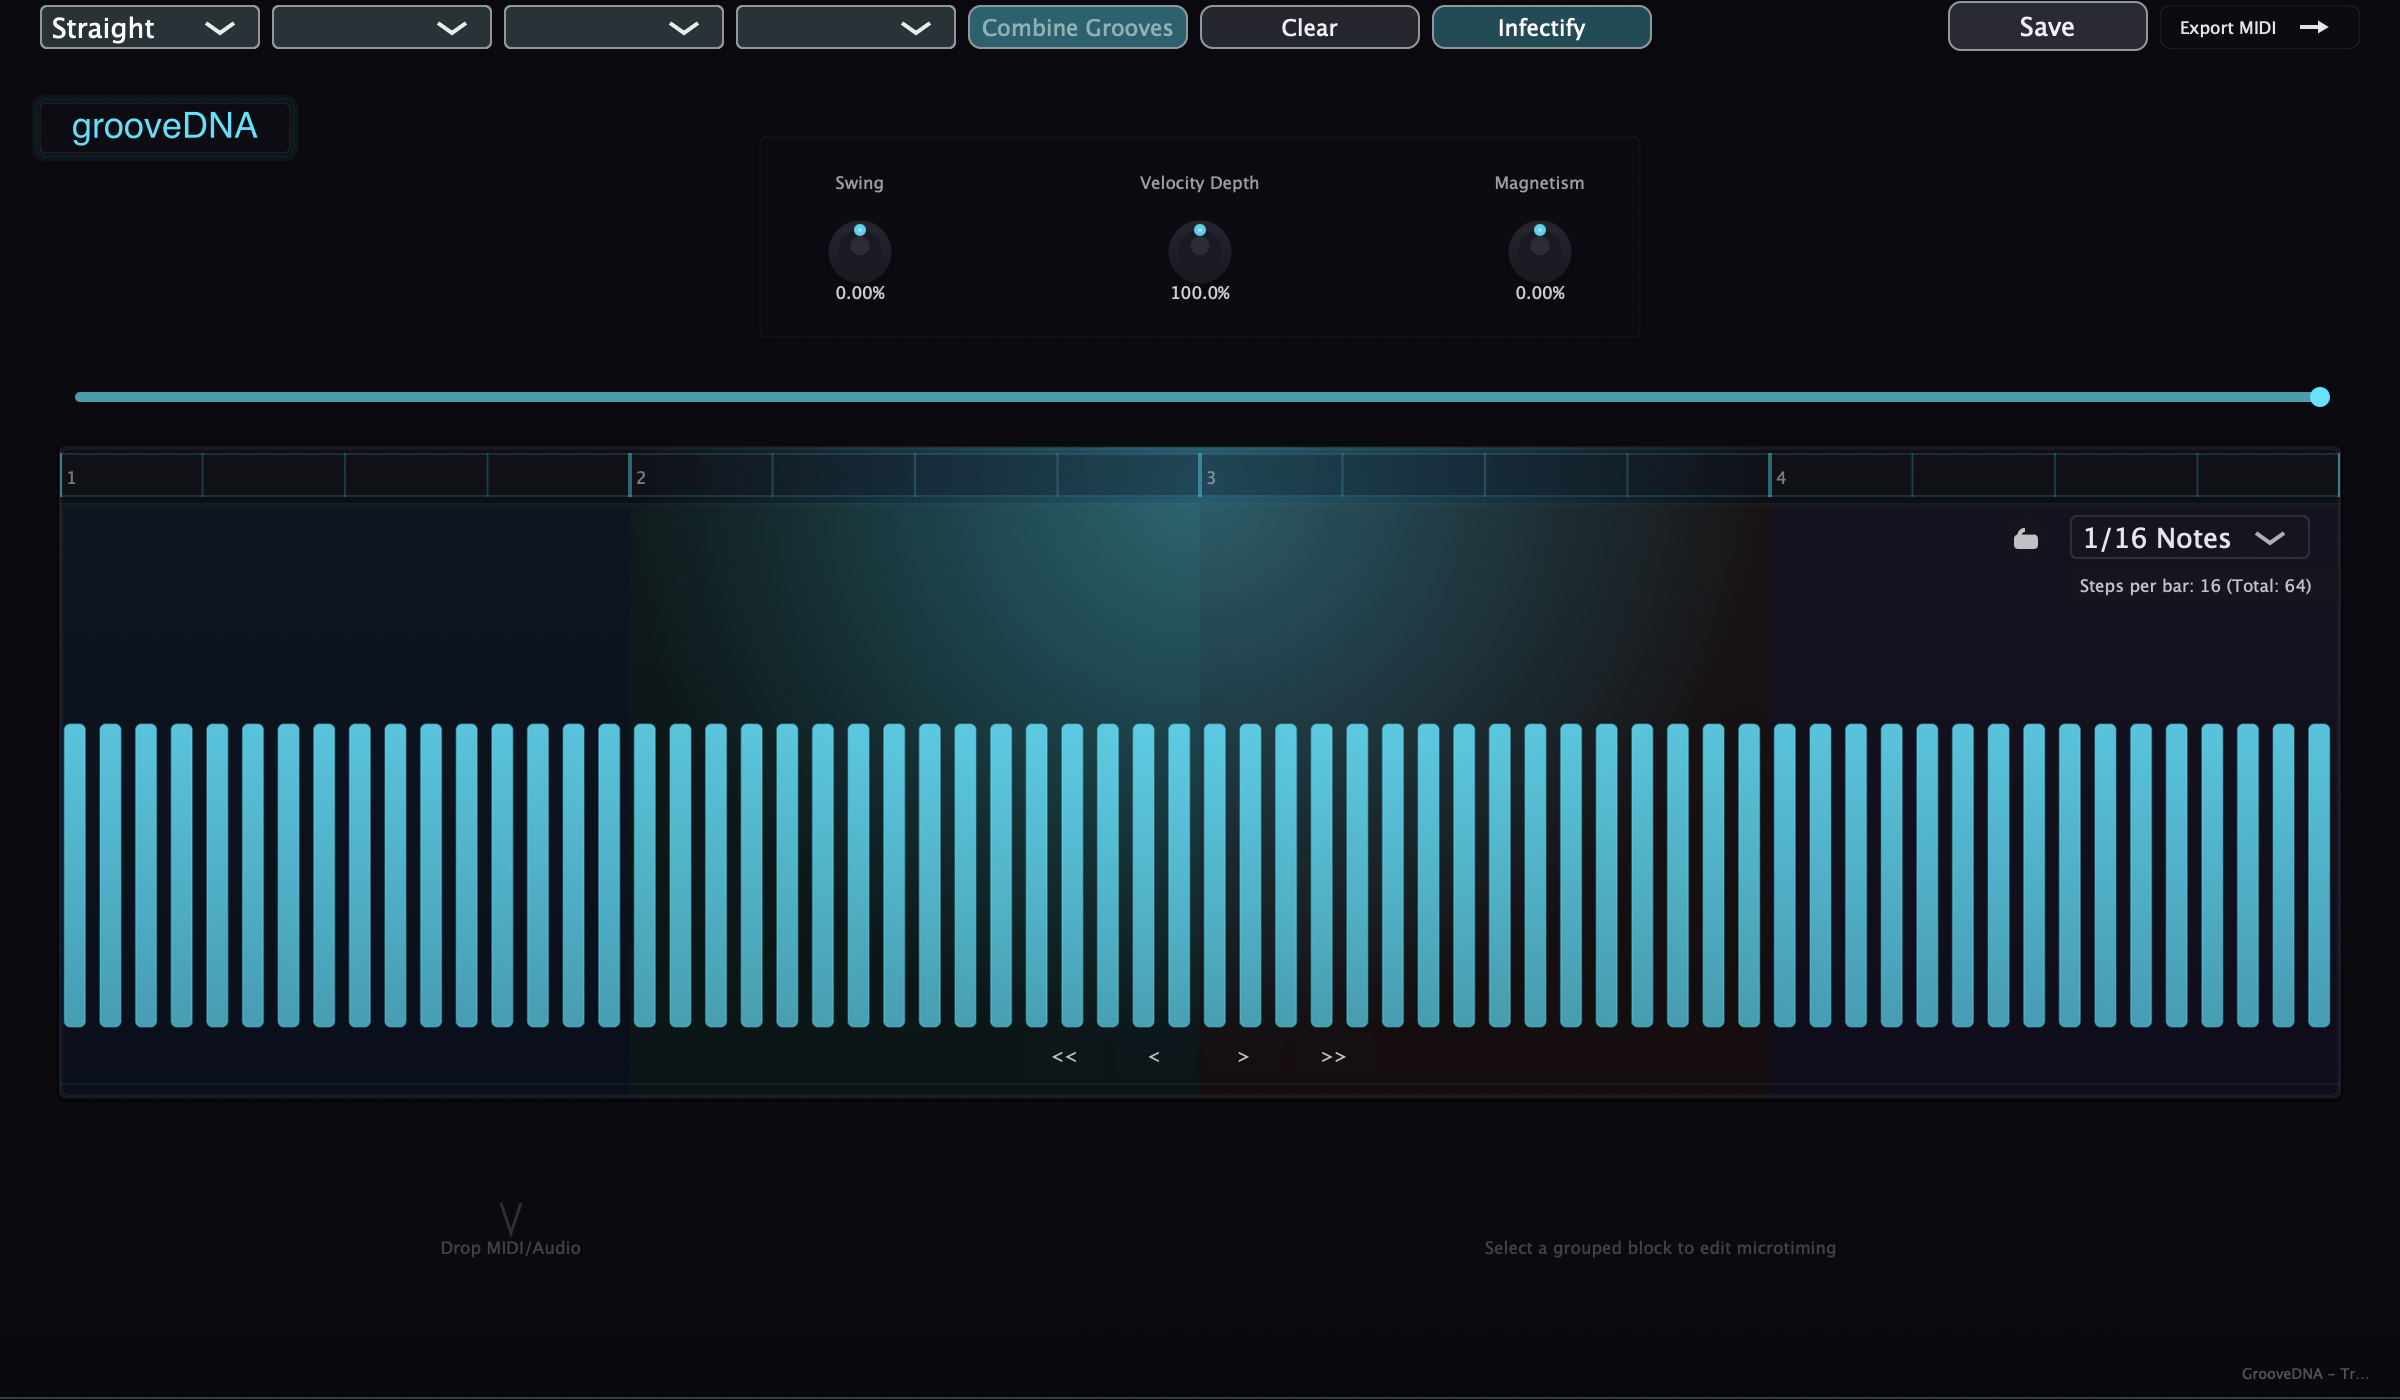Screen dimensions: 2400x1400
Task: Enable Combine Grooves mode
Action: 1077,27
